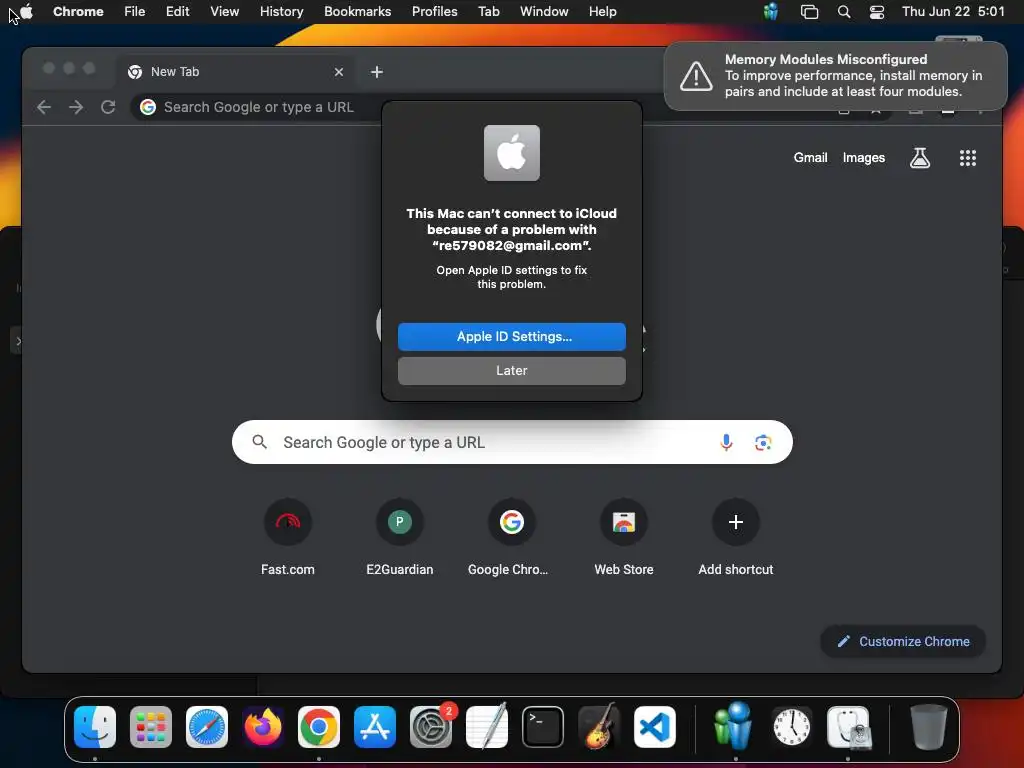Click Add shortcut tile
Viewport: 1024px width, 768px height.
click(x=735, y=537)
